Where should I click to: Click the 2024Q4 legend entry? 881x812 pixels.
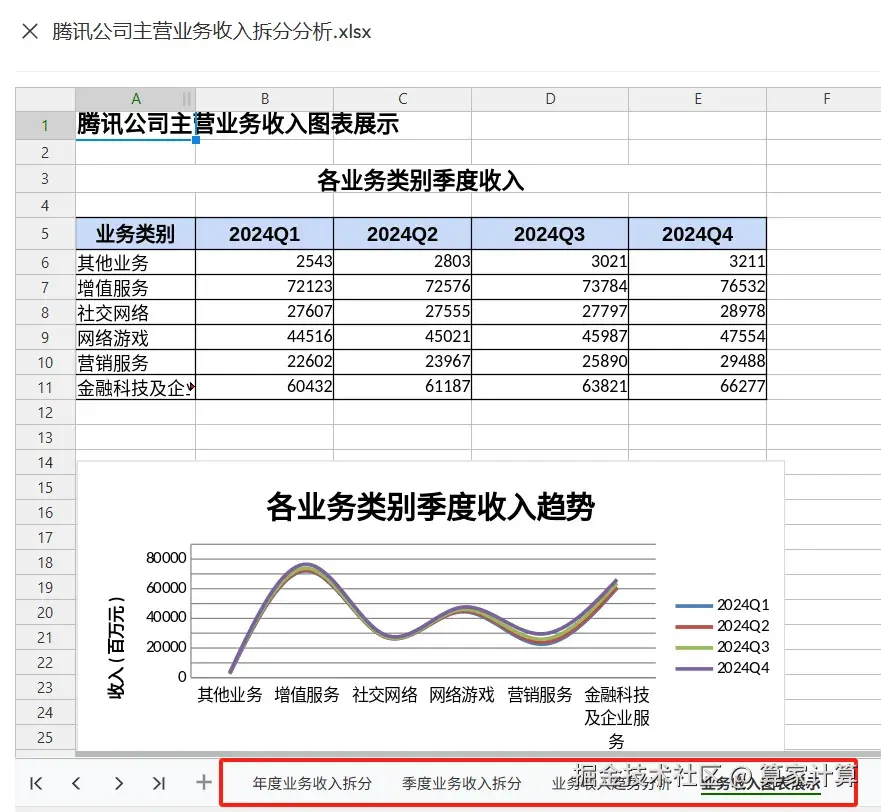click(722, 668)
